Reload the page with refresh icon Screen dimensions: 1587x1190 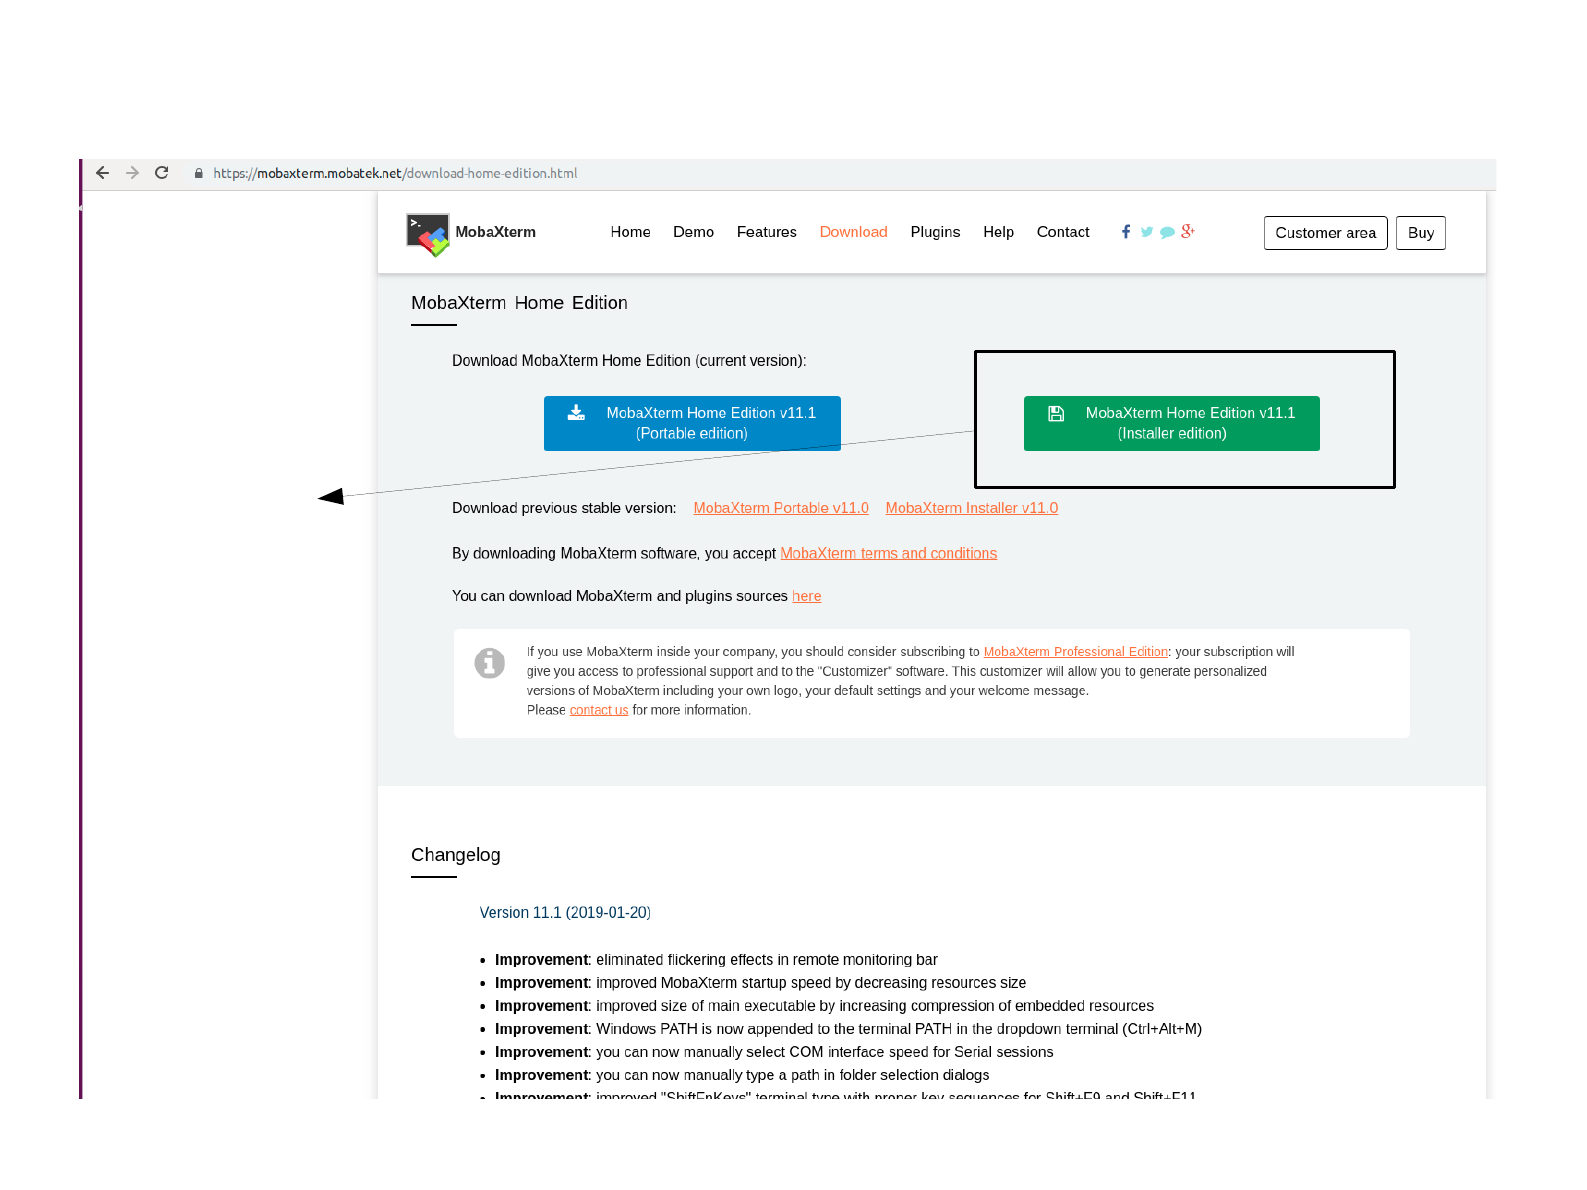click(162, 173)
